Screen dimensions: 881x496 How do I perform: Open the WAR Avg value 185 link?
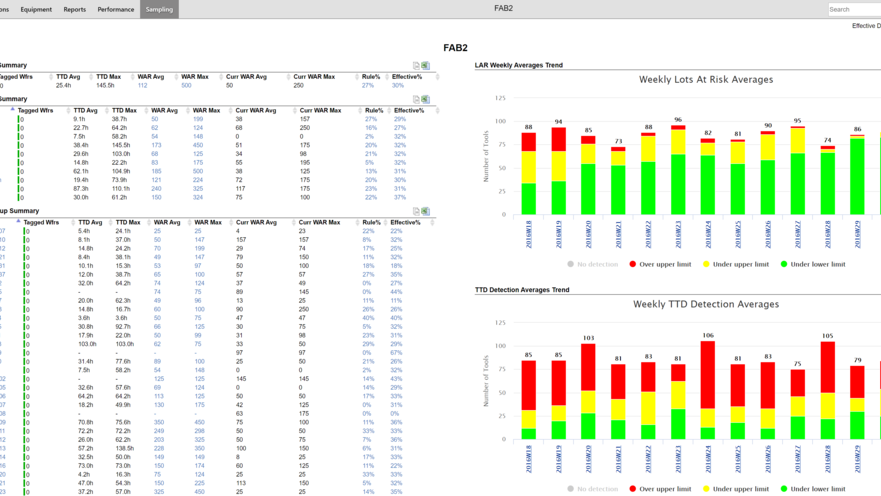coord(156,171)
